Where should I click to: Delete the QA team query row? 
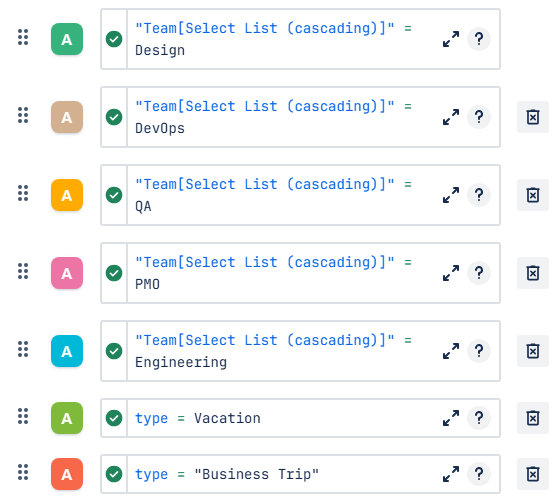click(x=532, y=195)
